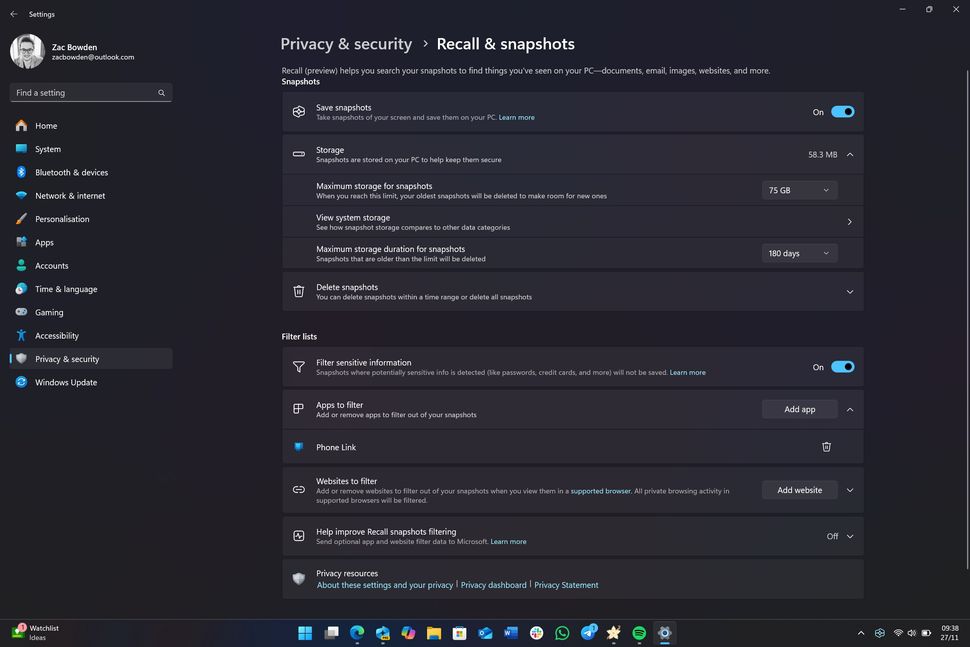
Task: Open the 180 days storage duration dropdown
Action: tap(798, 252)
